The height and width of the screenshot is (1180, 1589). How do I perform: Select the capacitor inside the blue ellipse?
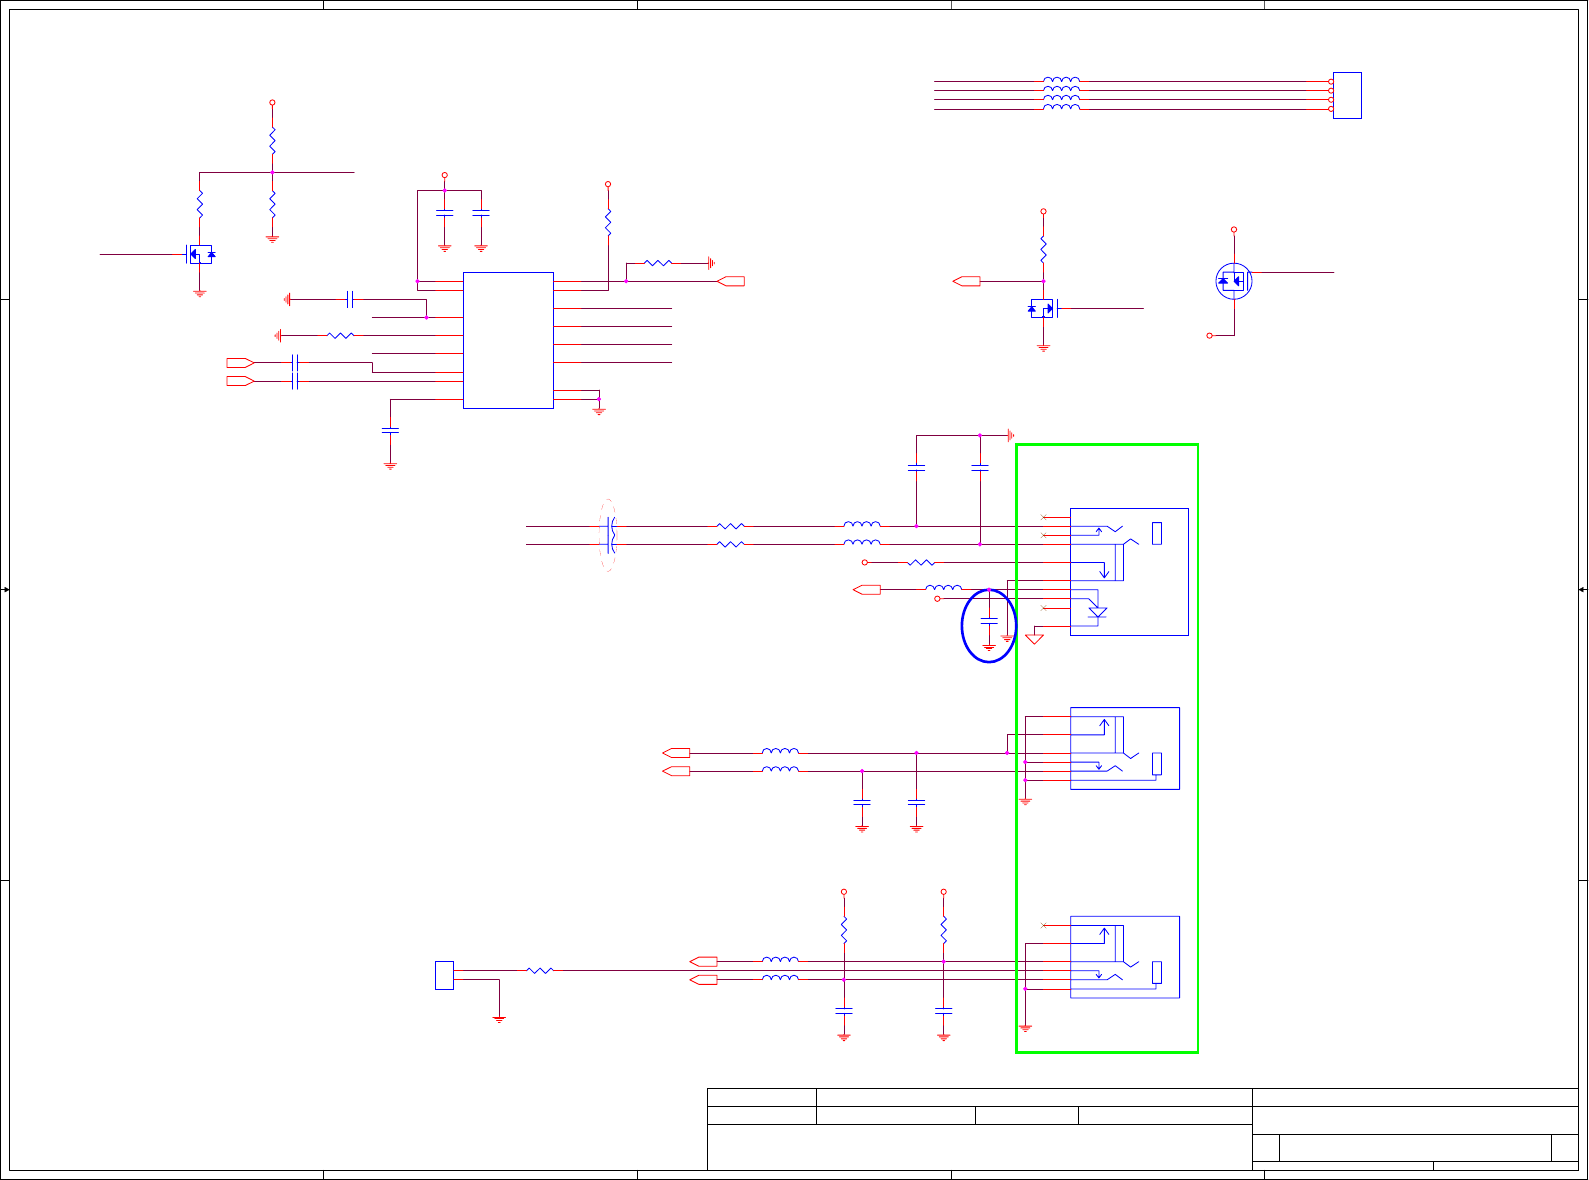(x=989, y=622)
